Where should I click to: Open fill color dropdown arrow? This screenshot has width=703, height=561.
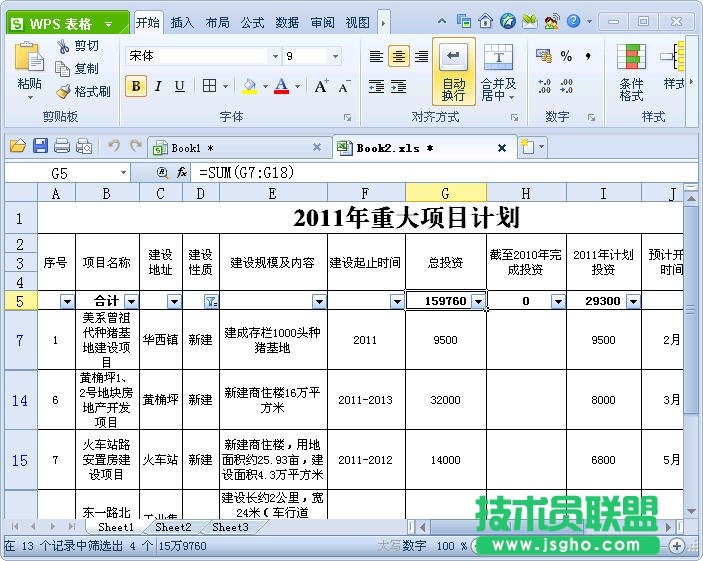click(265, 86)
